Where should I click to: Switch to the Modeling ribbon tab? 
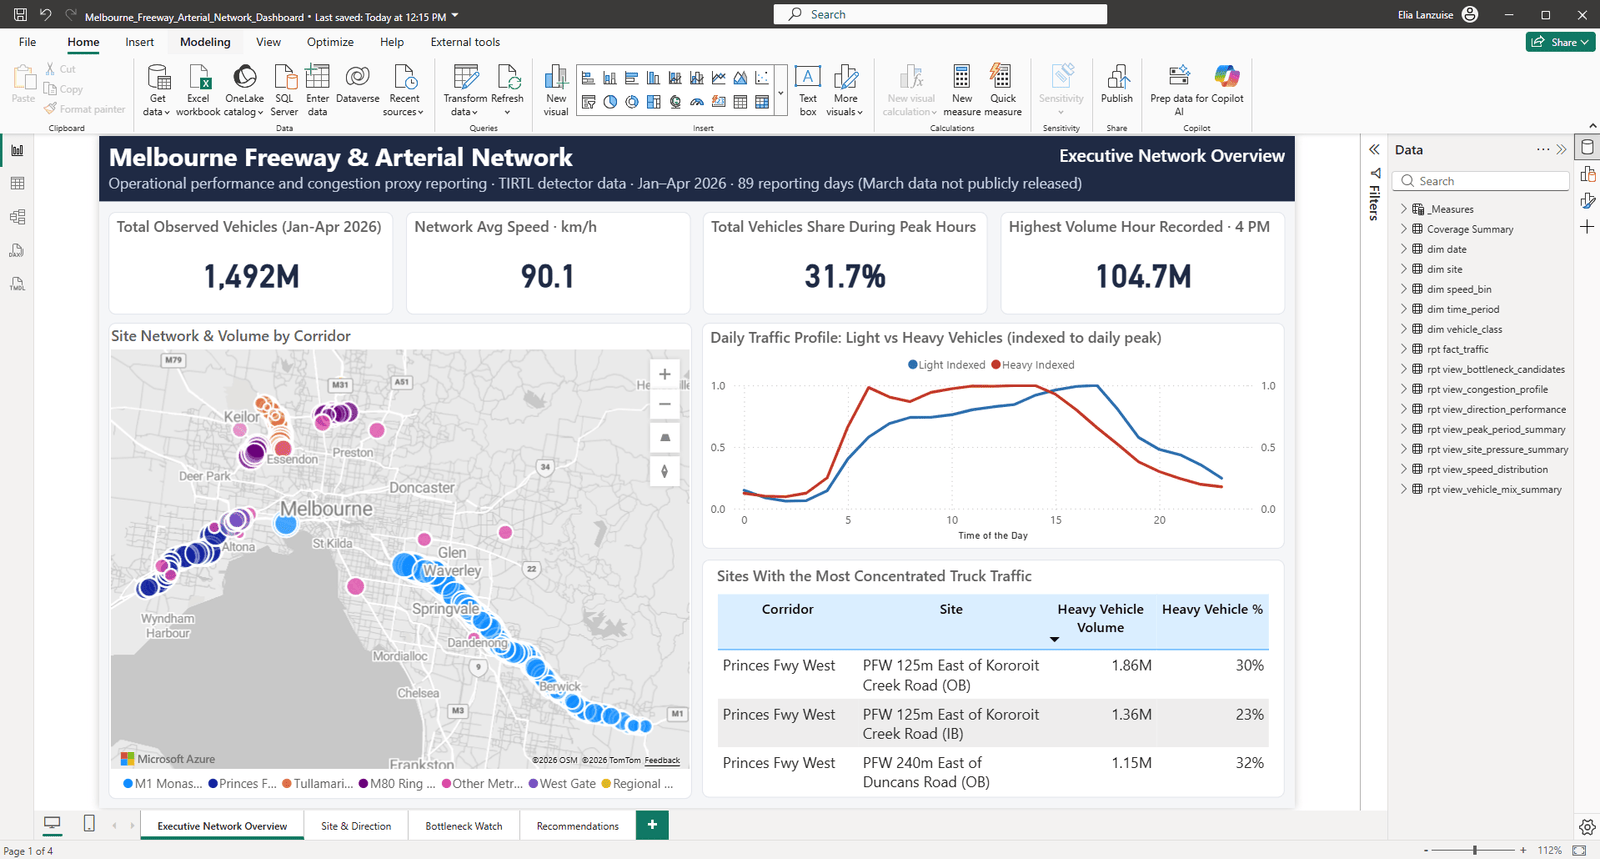pyautogui.click(x=205, y=42)
